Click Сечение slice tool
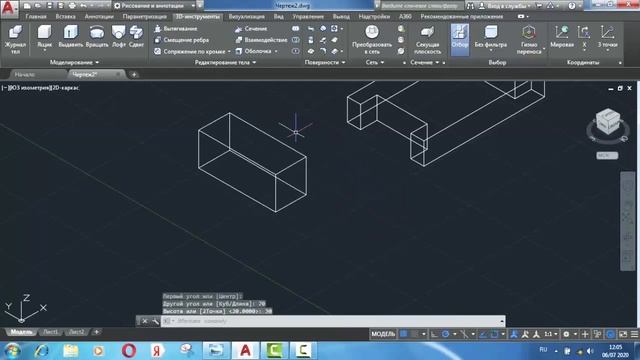This screenshot has width=640, height=360. (251, 29)
